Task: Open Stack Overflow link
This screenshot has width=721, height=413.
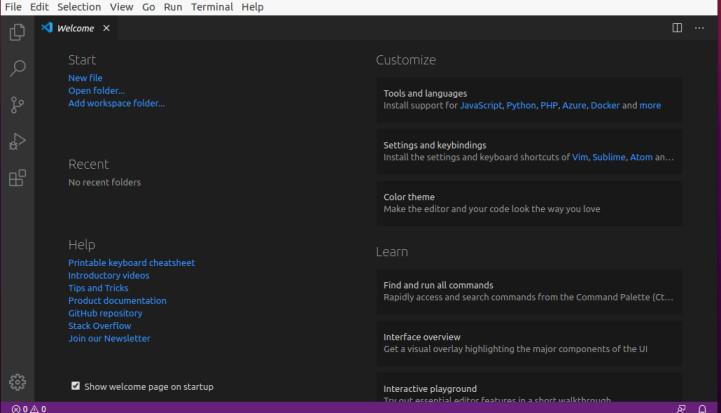Action: coord(100,326)
